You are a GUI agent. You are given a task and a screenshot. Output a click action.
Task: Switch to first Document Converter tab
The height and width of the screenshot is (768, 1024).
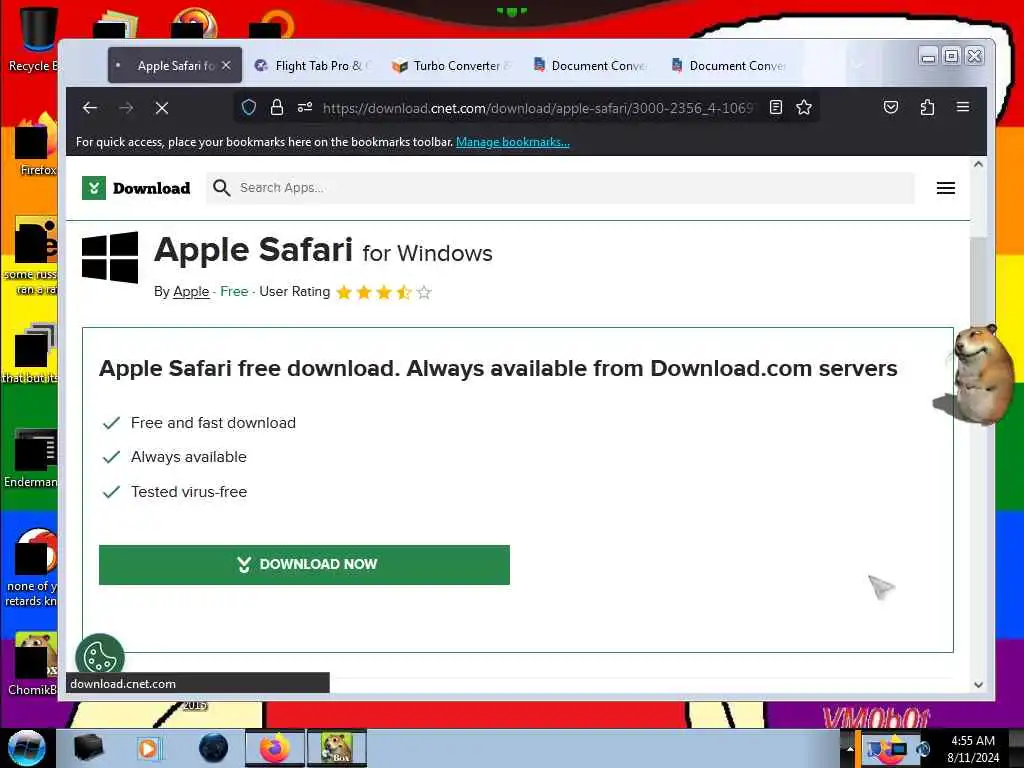pos(591,65)
